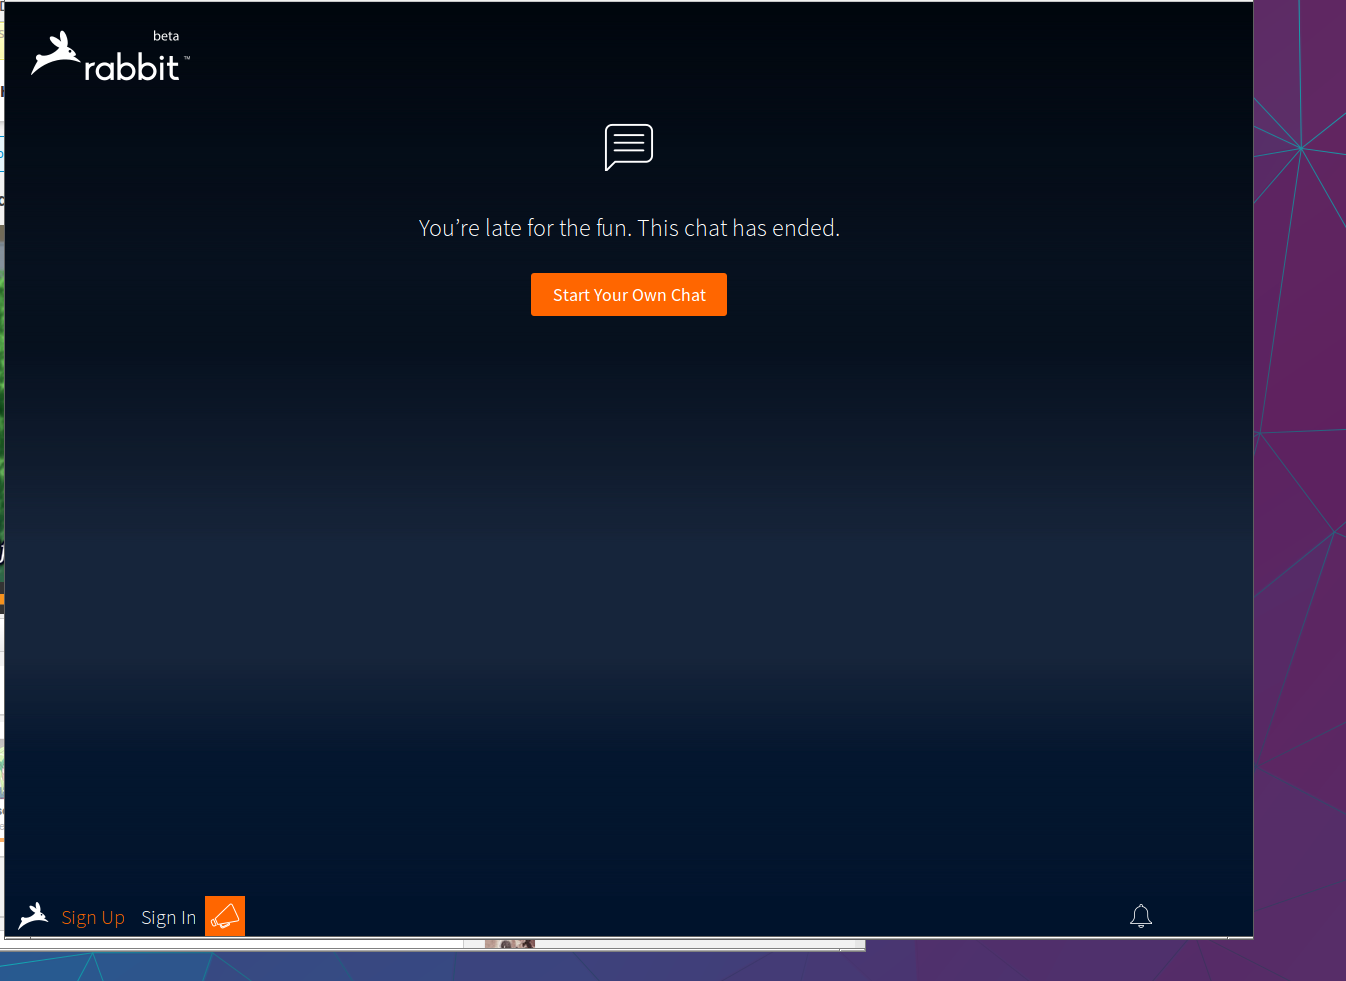Start your own chat

(x=629, y=295)
